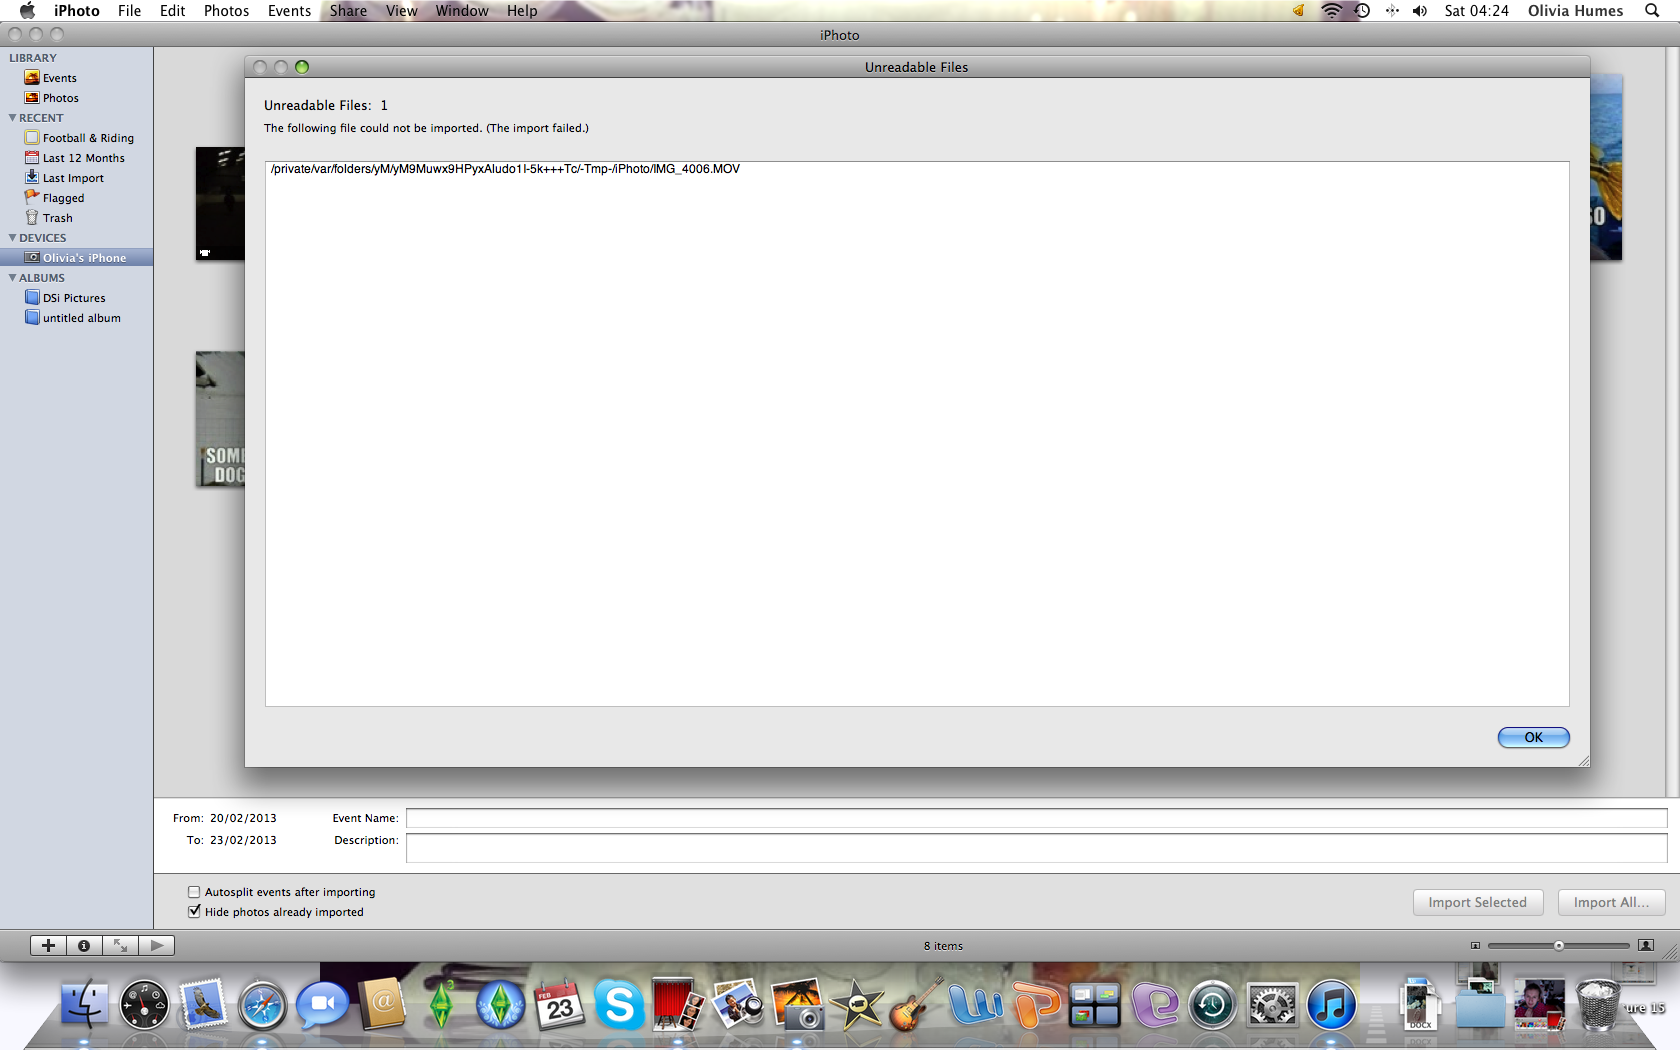The width and height of the screenshot is (1680, 1050).
Task: Click the Import Selected button
Action: pos(1478,902)
